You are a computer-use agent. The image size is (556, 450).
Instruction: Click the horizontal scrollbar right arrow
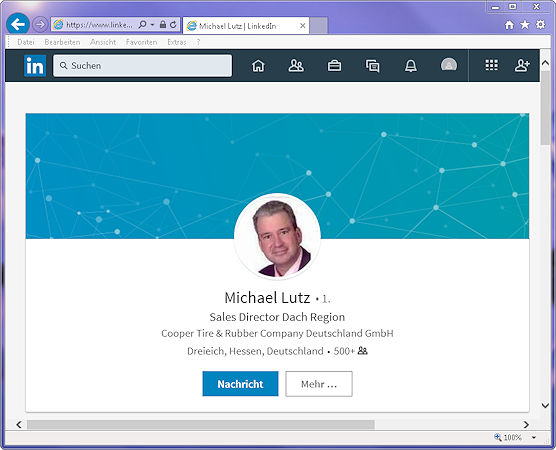point(526,424)
